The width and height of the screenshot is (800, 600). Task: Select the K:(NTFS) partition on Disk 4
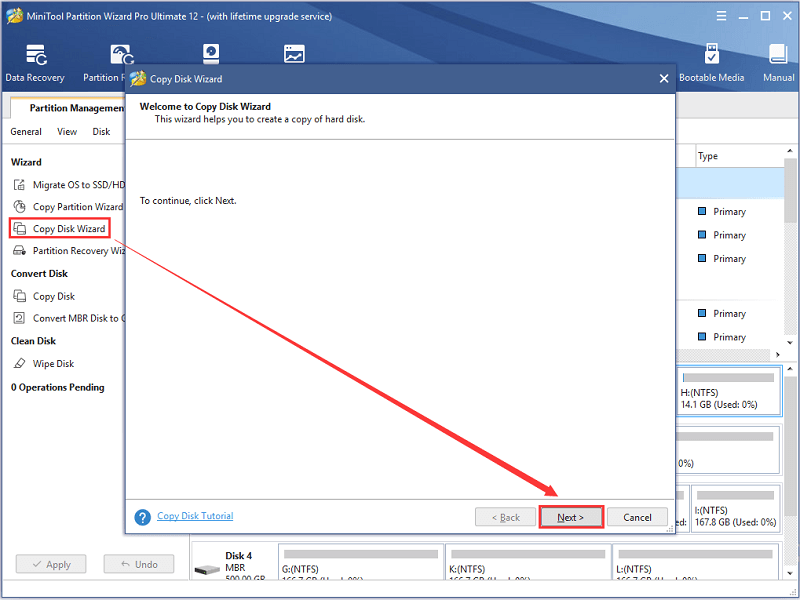coord(528,562)
